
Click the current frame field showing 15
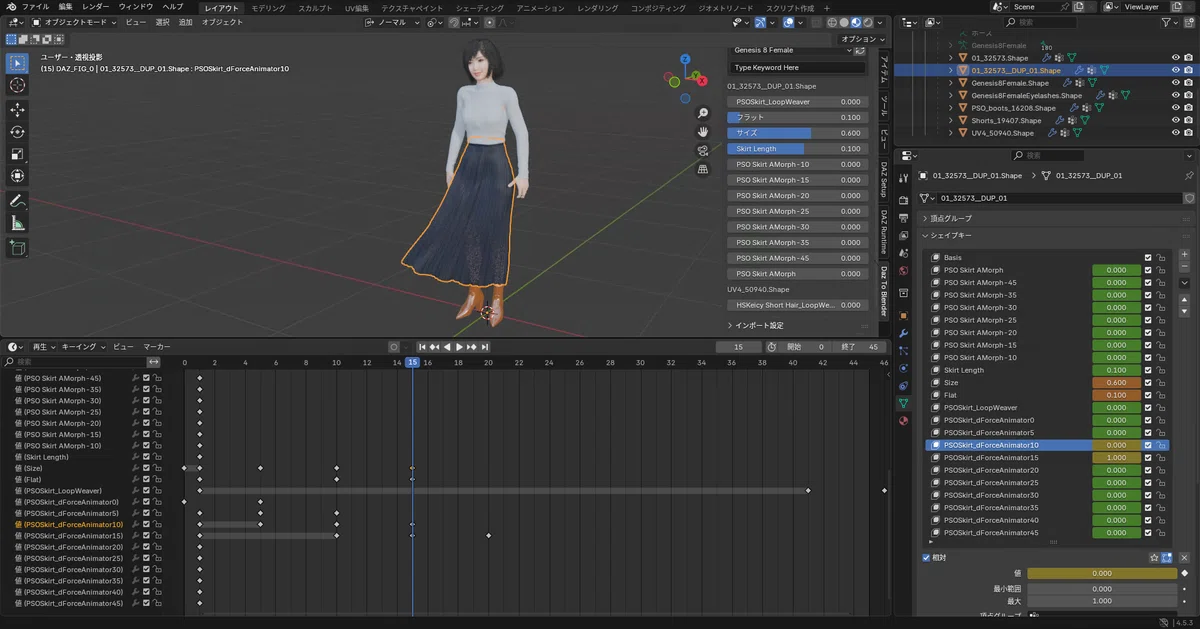(740, 346)
